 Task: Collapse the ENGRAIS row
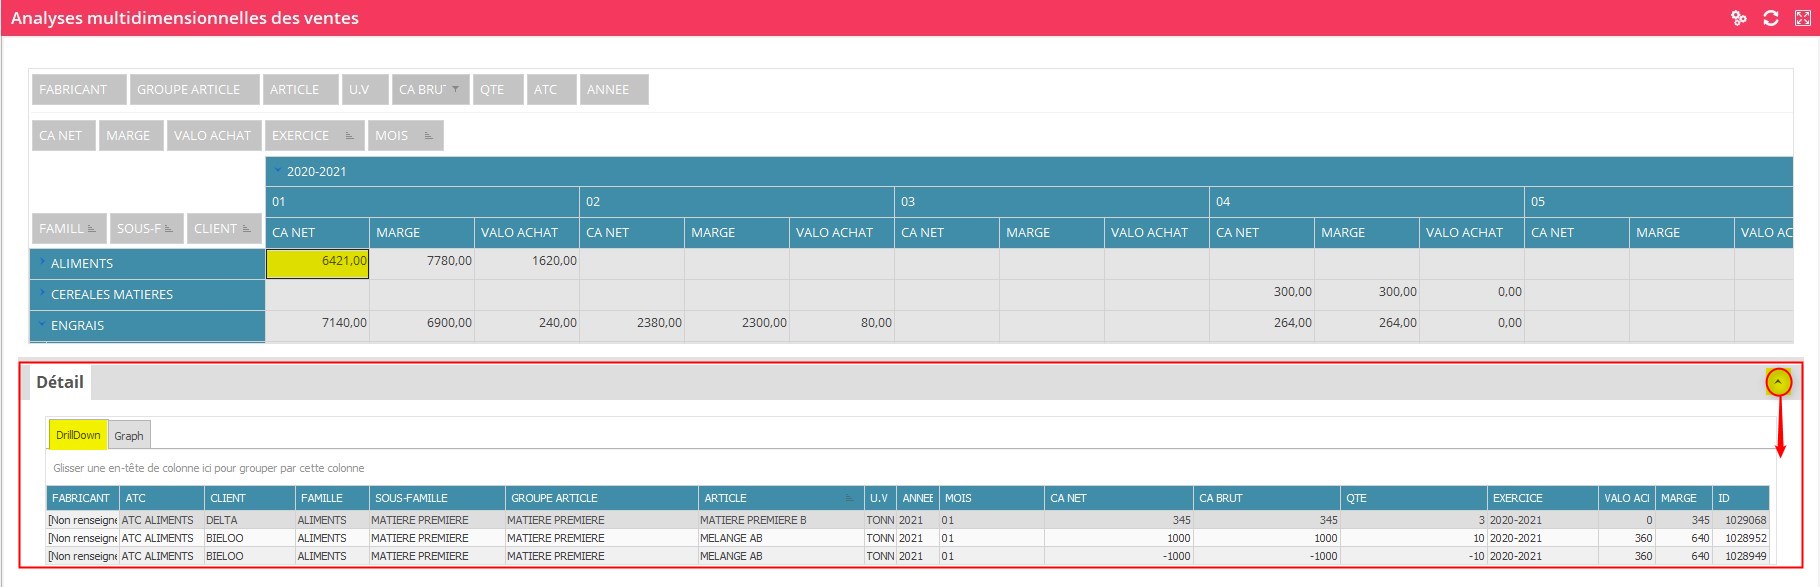tap(42, 325)
